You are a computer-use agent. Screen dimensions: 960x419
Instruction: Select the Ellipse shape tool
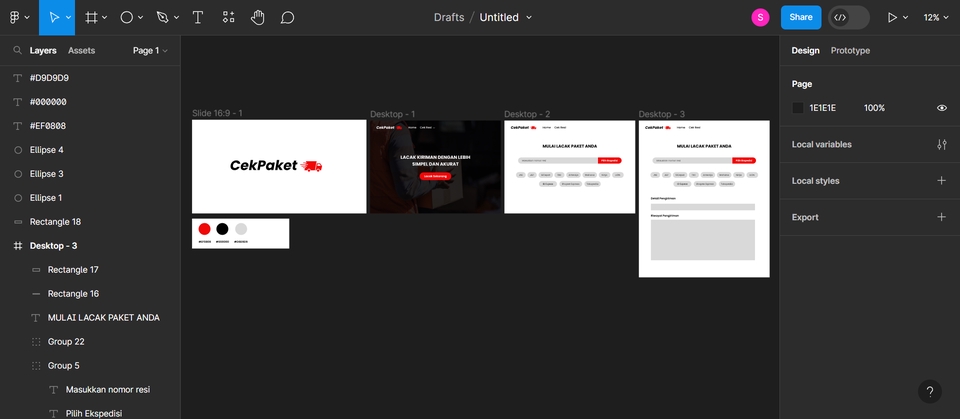coord(127,17)
